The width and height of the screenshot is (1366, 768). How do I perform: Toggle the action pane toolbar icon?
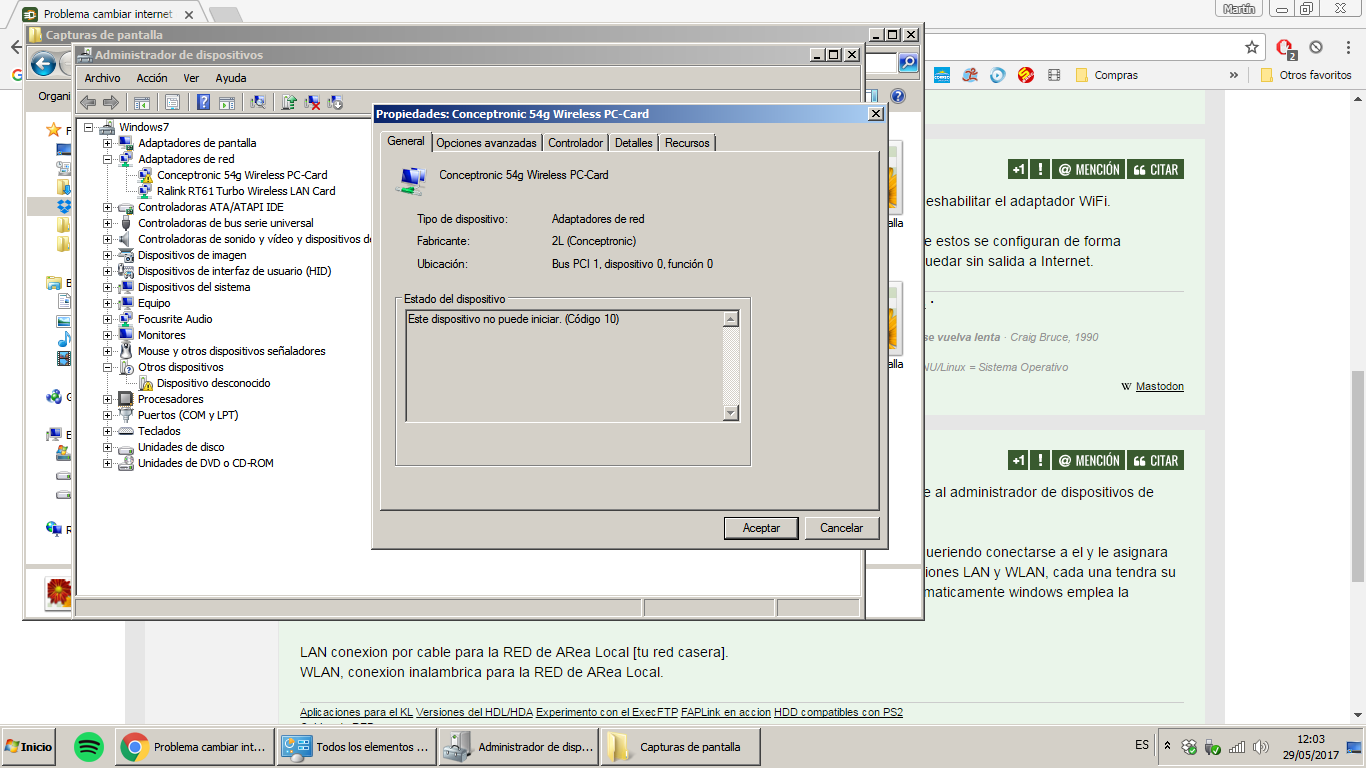tap(226, 102)
